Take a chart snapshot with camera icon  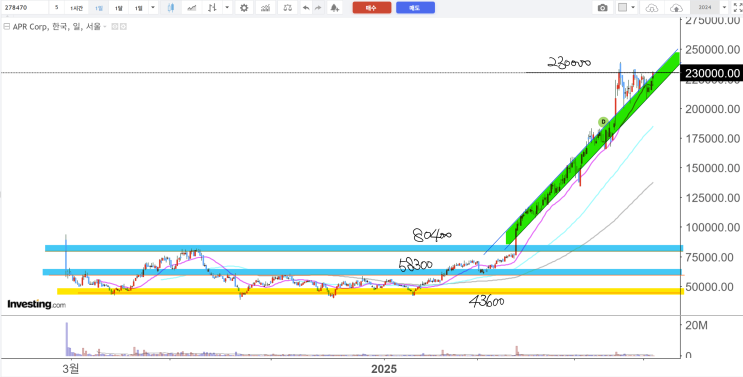click(603, 8)
